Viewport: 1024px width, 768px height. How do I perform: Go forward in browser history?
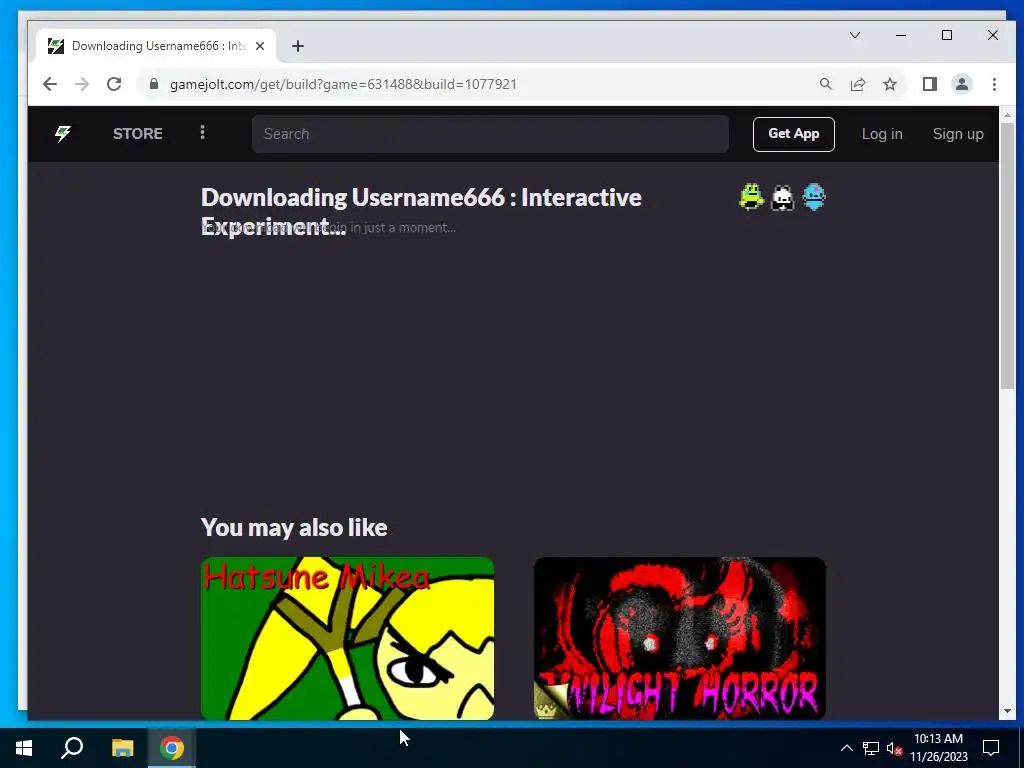coord(82,84)
